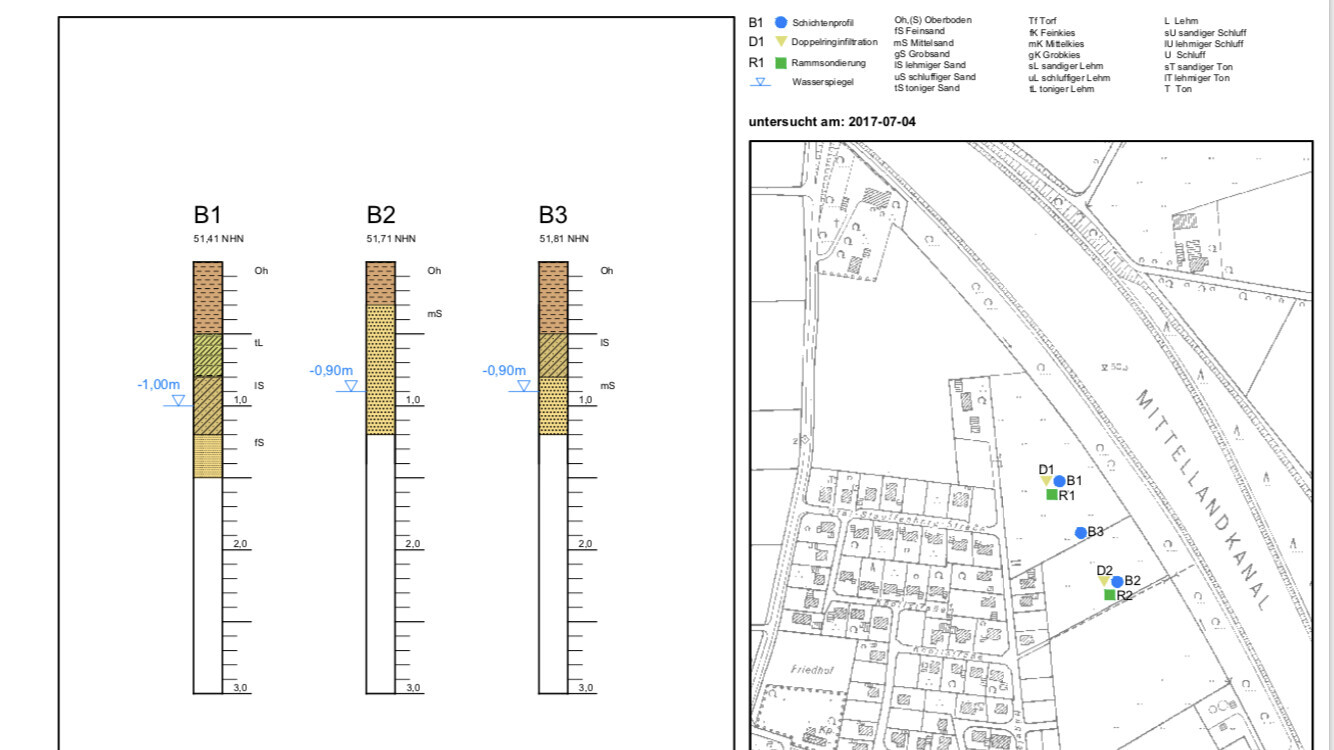Click the B2 profile heading

tap(380, 215)
